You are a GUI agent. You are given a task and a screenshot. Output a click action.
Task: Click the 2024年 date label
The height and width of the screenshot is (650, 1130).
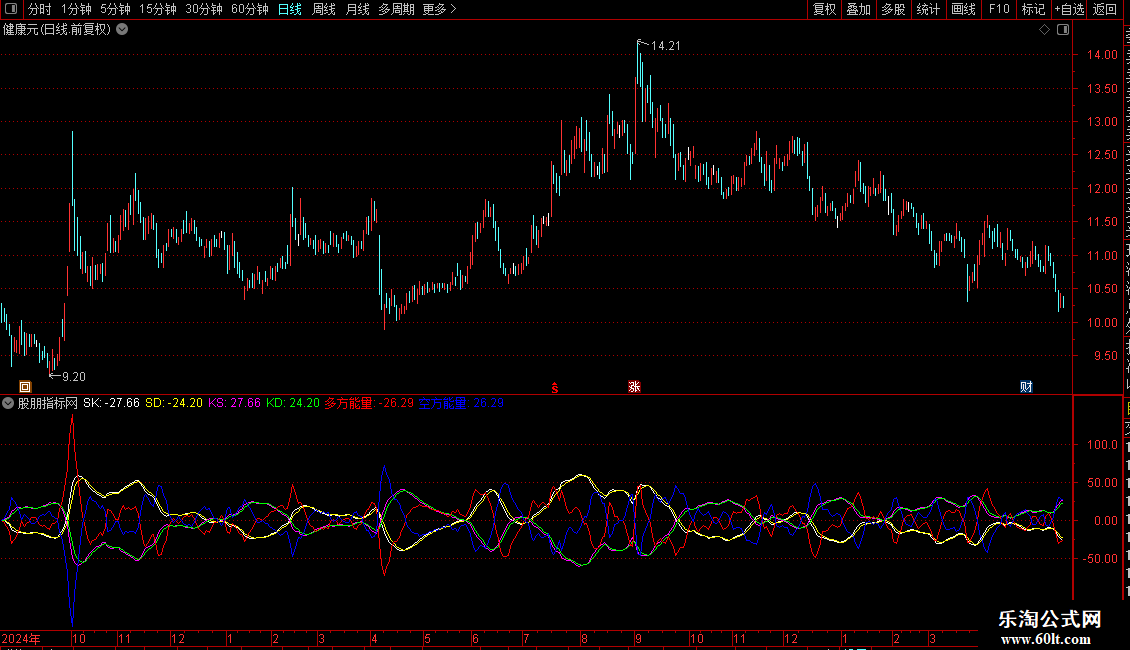click(21, 639)
